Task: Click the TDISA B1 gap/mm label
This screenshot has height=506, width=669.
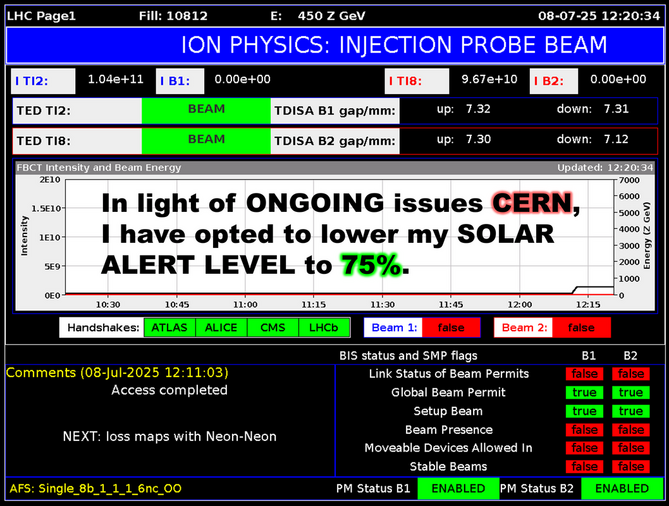Action: tap(335, 111)
